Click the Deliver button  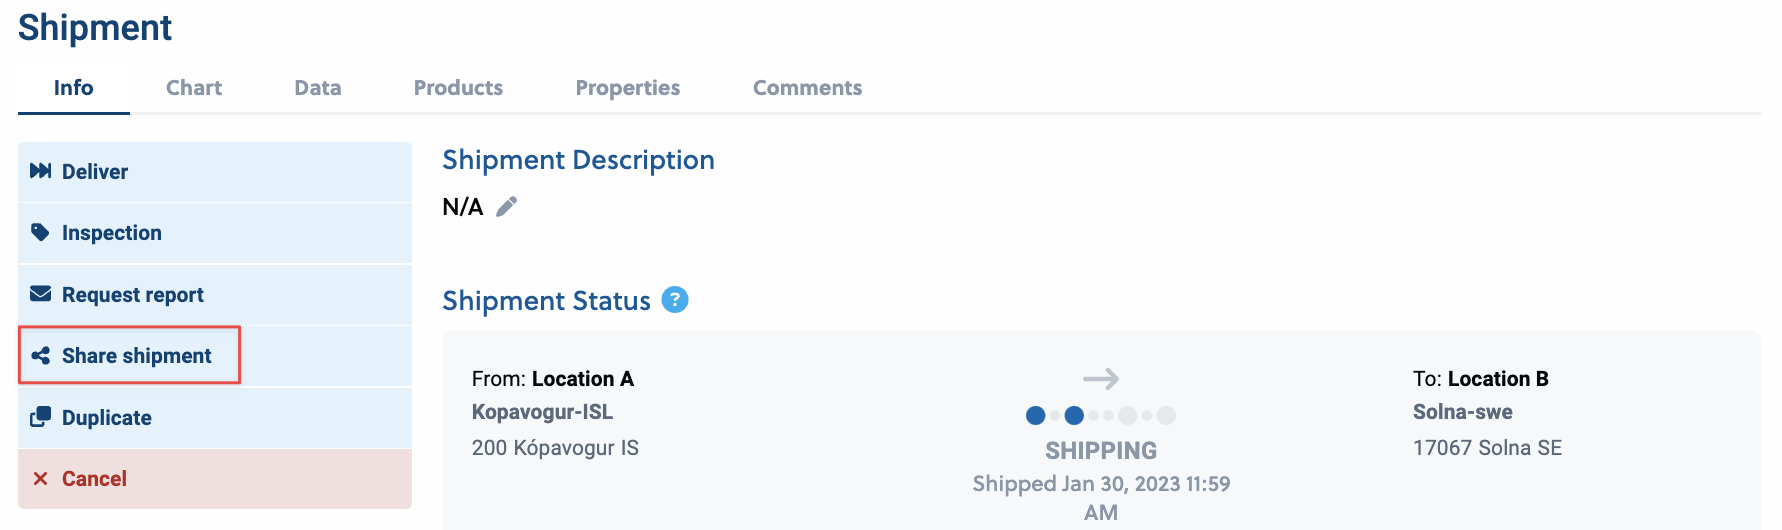pos(215,172)
